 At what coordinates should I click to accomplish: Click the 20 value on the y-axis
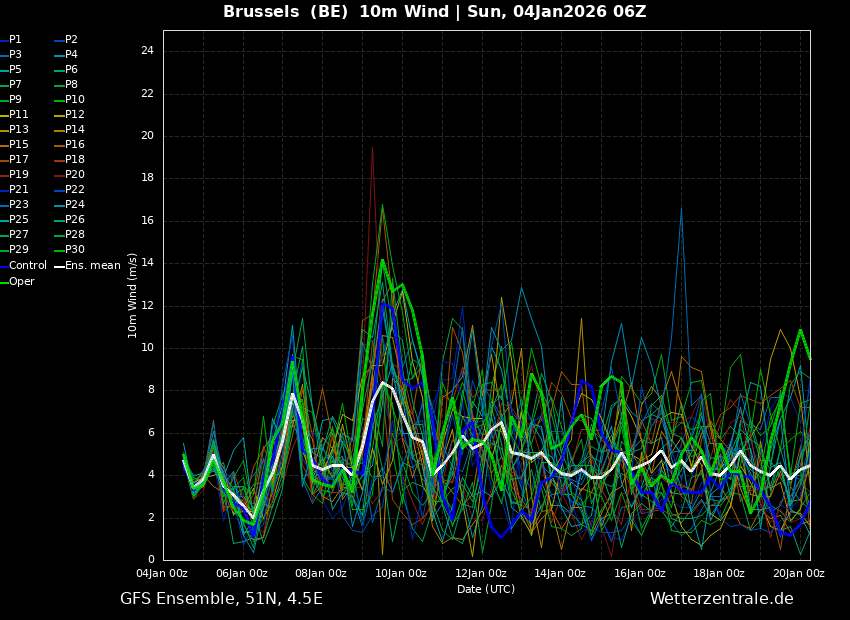coord(147,136)
